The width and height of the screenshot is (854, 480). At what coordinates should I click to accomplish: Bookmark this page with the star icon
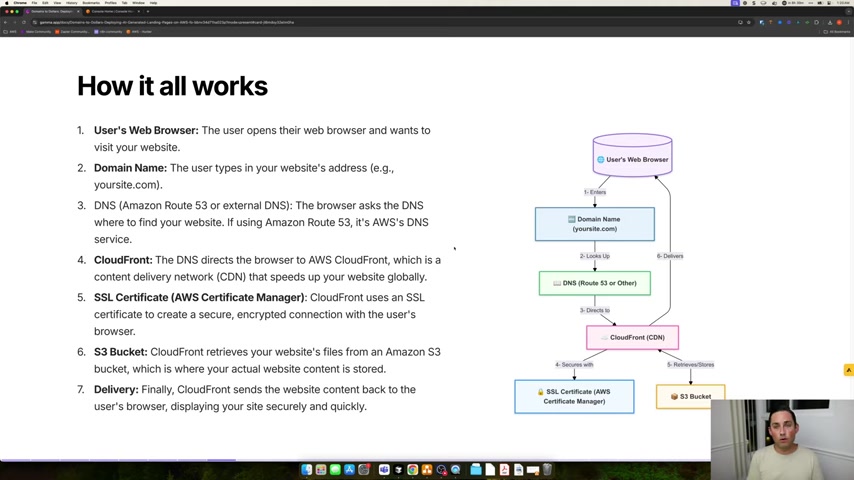[748, 22]
